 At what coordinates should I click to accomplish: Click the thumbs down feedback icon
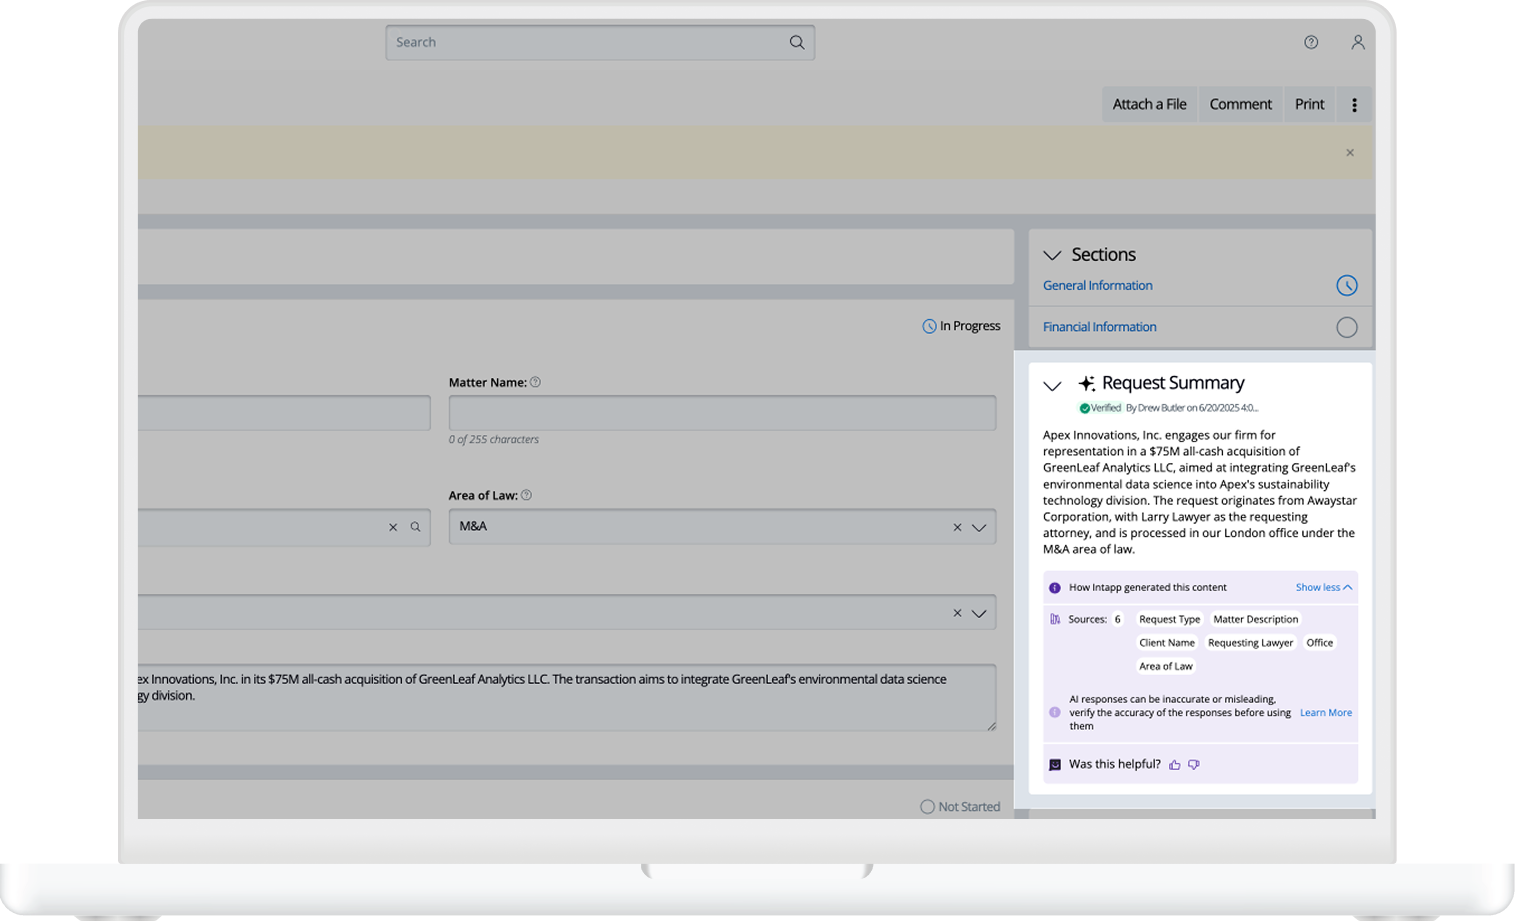[1194, 765]
